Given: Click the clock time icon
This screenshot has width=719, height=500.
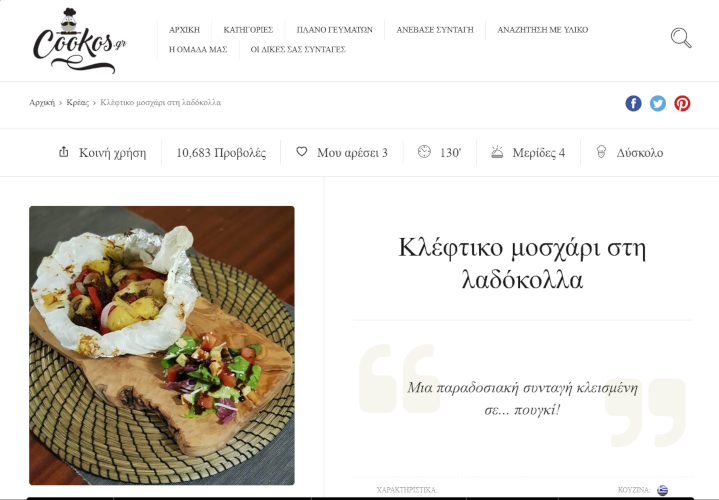Looking at the screenshot, I should [x=424, y=151].
